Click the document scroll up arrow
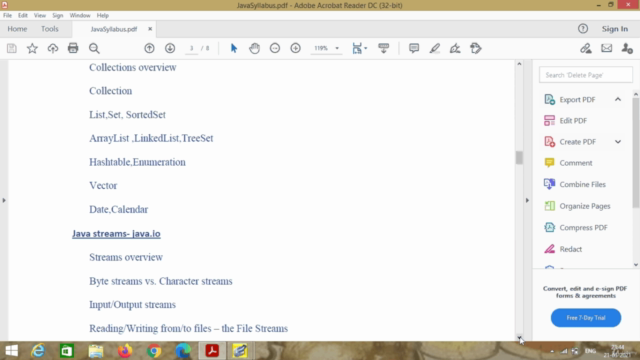Viewport: 640px width, 360px height. [519, 64]
